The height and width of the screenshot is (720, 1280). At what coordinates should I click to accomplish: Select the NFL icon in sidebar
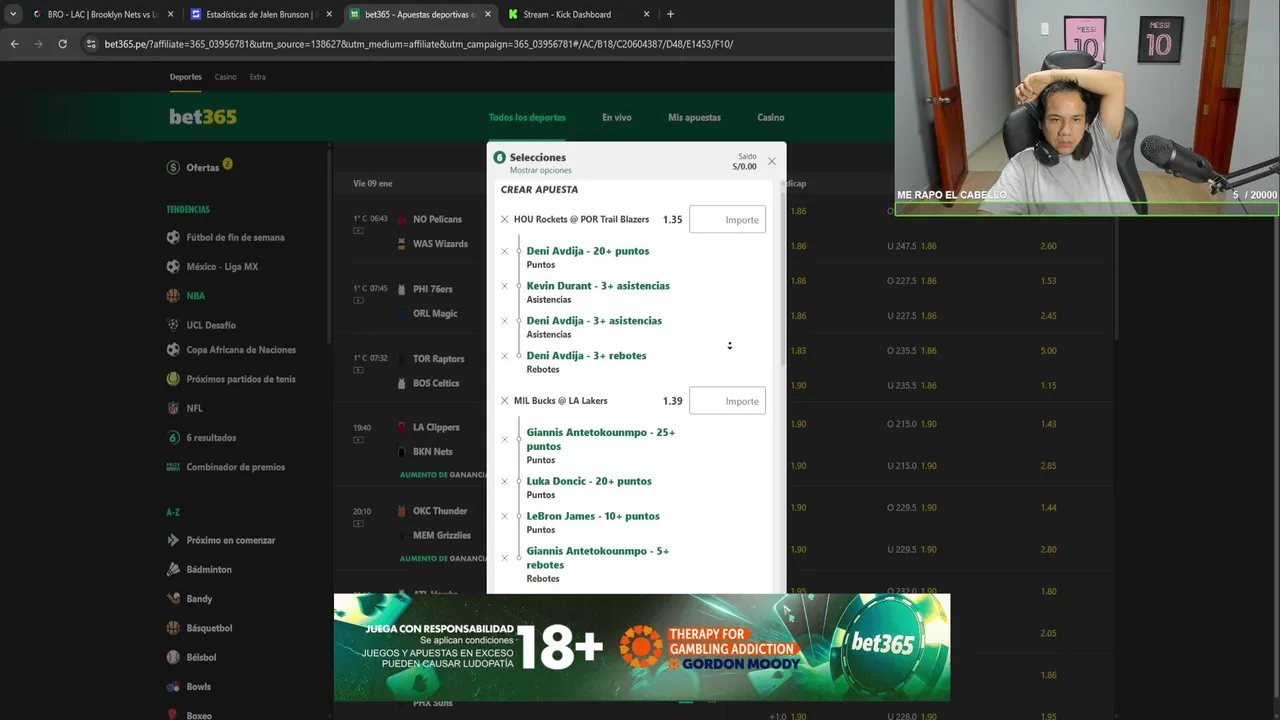pos(173,408)
